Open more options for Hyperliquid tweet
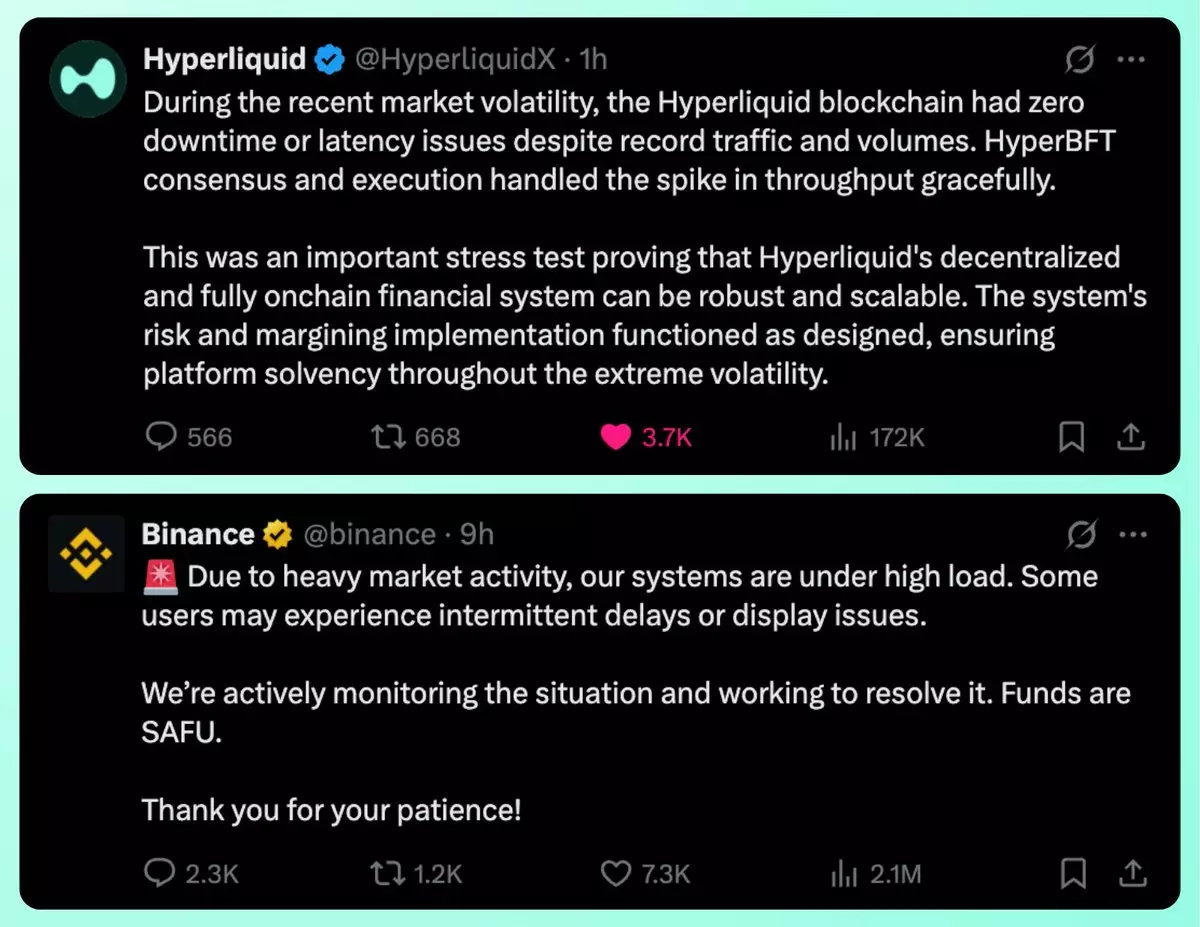The height and width of the screenshot is (927, 1200). click(x=1130, y=61)
